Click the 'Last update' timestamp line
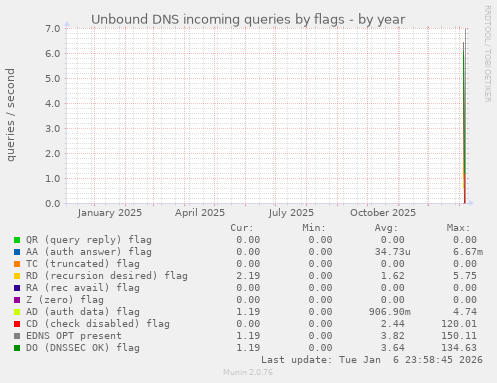 [372, 360]
